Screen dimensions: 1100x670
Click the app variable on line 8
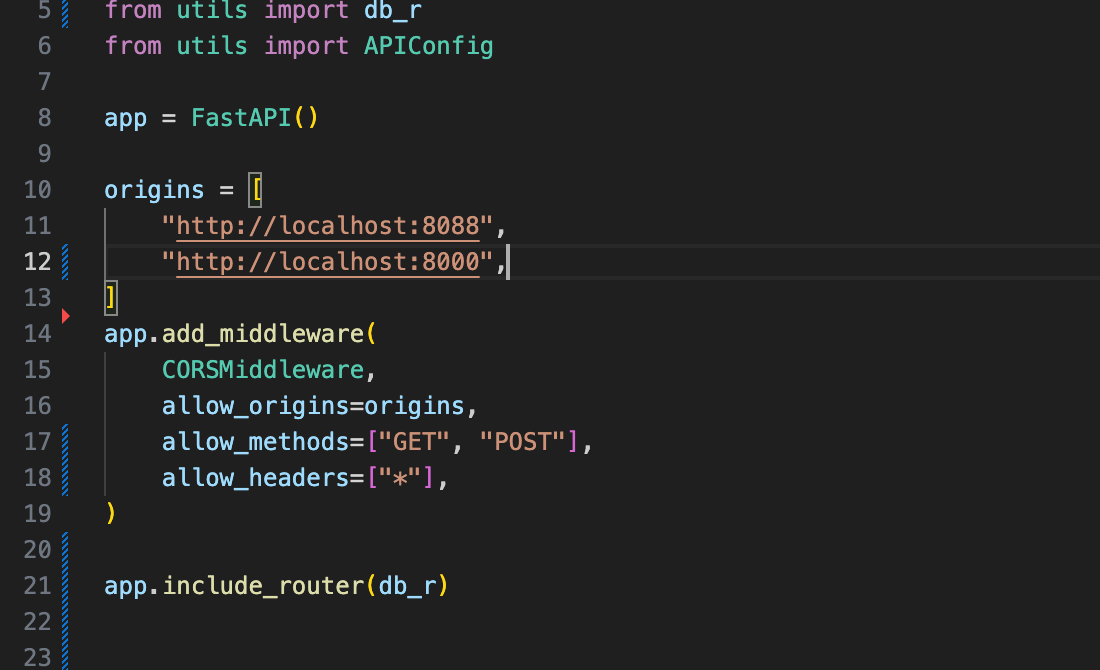click(x=126, y=118)
